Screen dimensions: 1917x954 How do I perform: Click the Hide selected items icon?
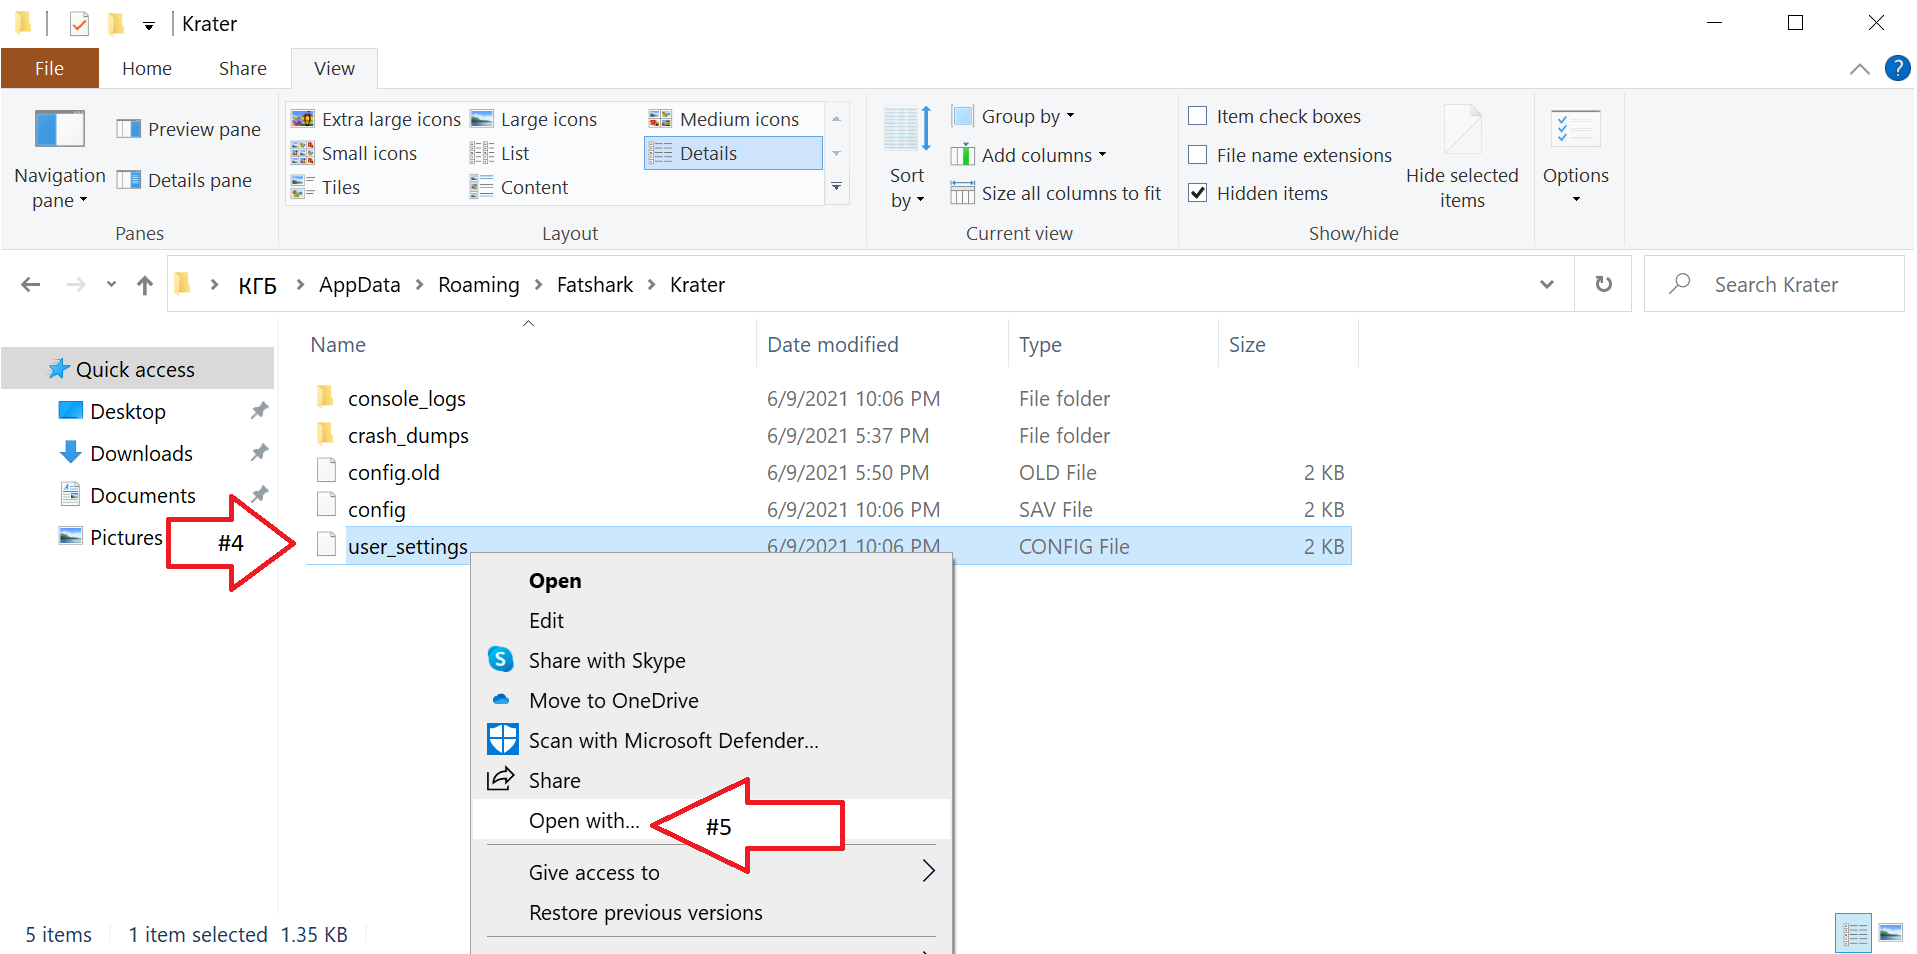click(x=1461, y=130)
